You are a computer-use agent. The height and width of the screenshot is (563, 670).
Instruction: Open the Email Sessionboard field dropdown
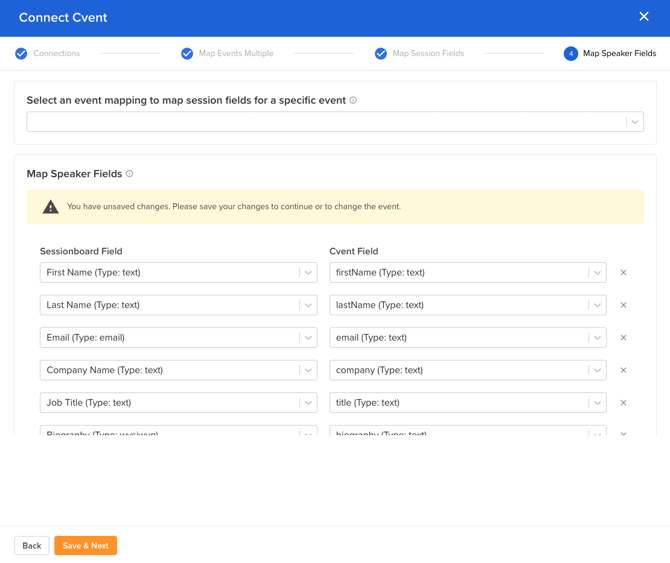tap(179, 337)
